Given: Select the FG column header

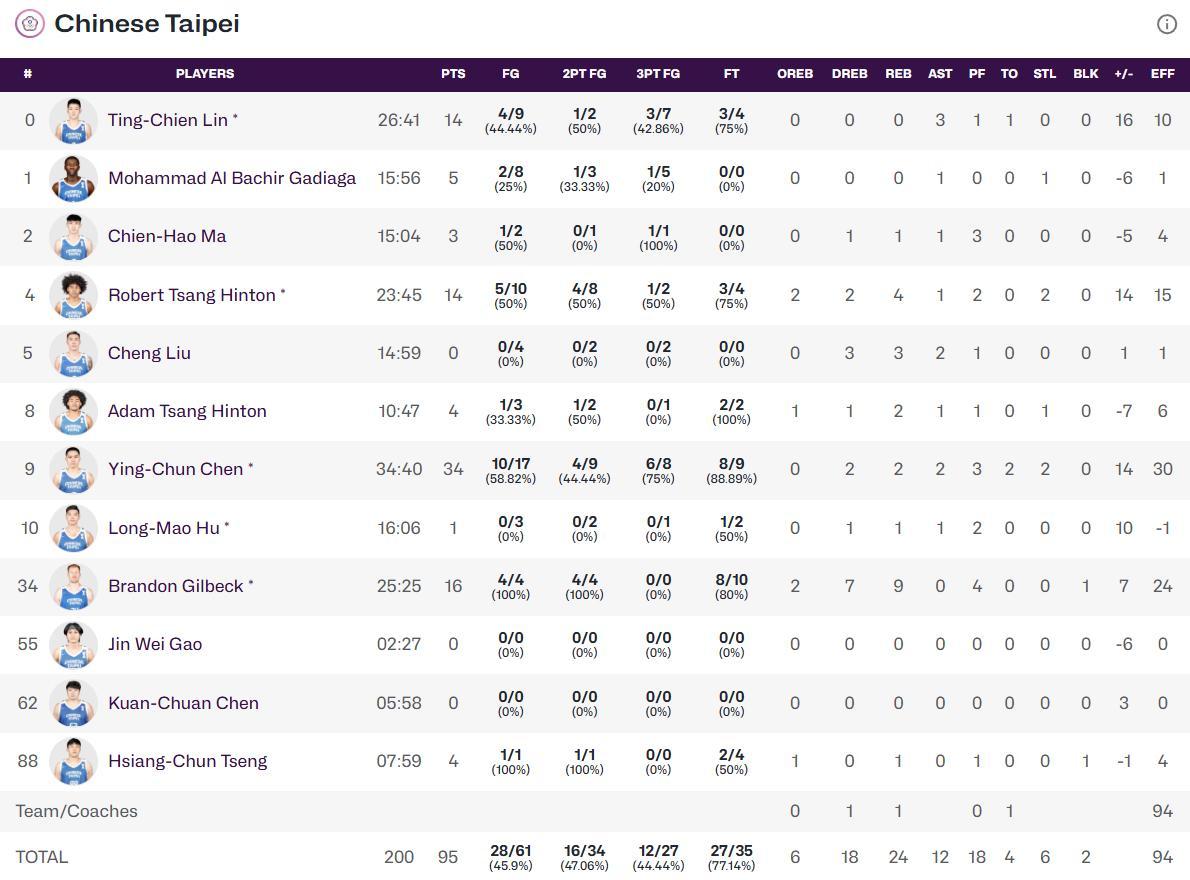Looking at the screenshot, I should 511,74.
